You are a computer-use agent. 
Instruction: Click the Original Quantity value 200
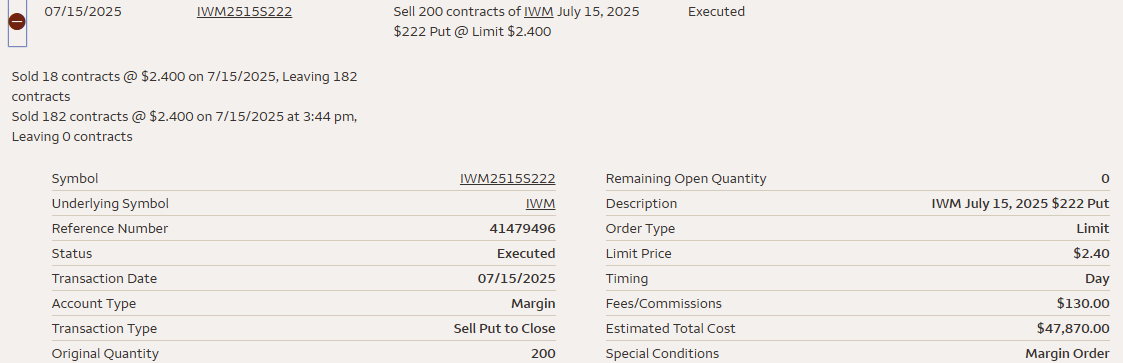[x=543, y=354]
